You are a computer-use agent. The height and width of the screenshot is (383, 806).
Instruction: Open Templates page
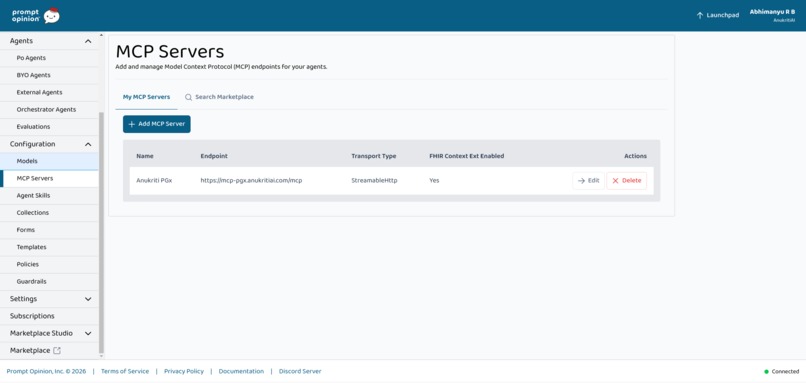point(49,247)
